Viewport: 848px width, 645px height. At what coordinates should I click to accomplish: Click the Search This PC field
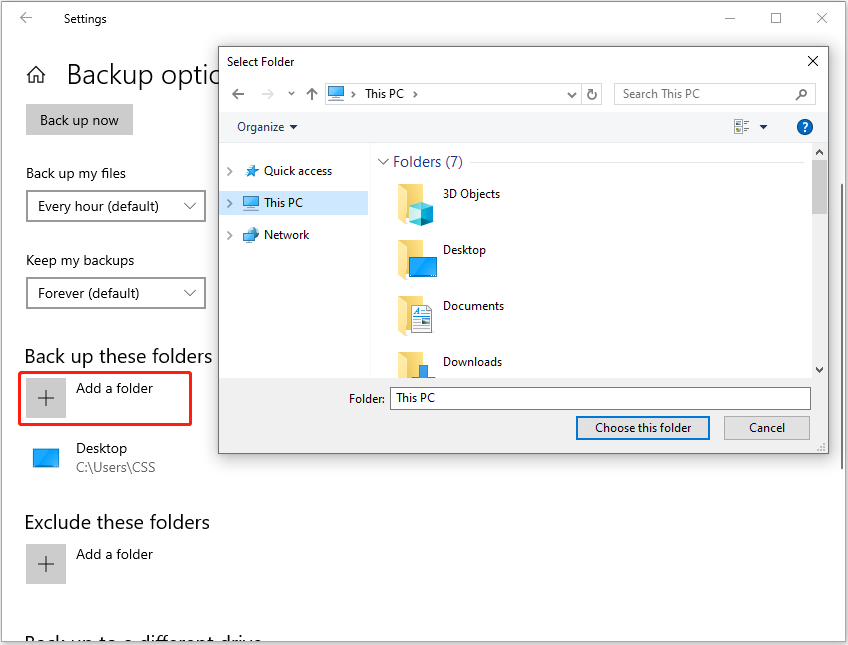tap(714, 94)
